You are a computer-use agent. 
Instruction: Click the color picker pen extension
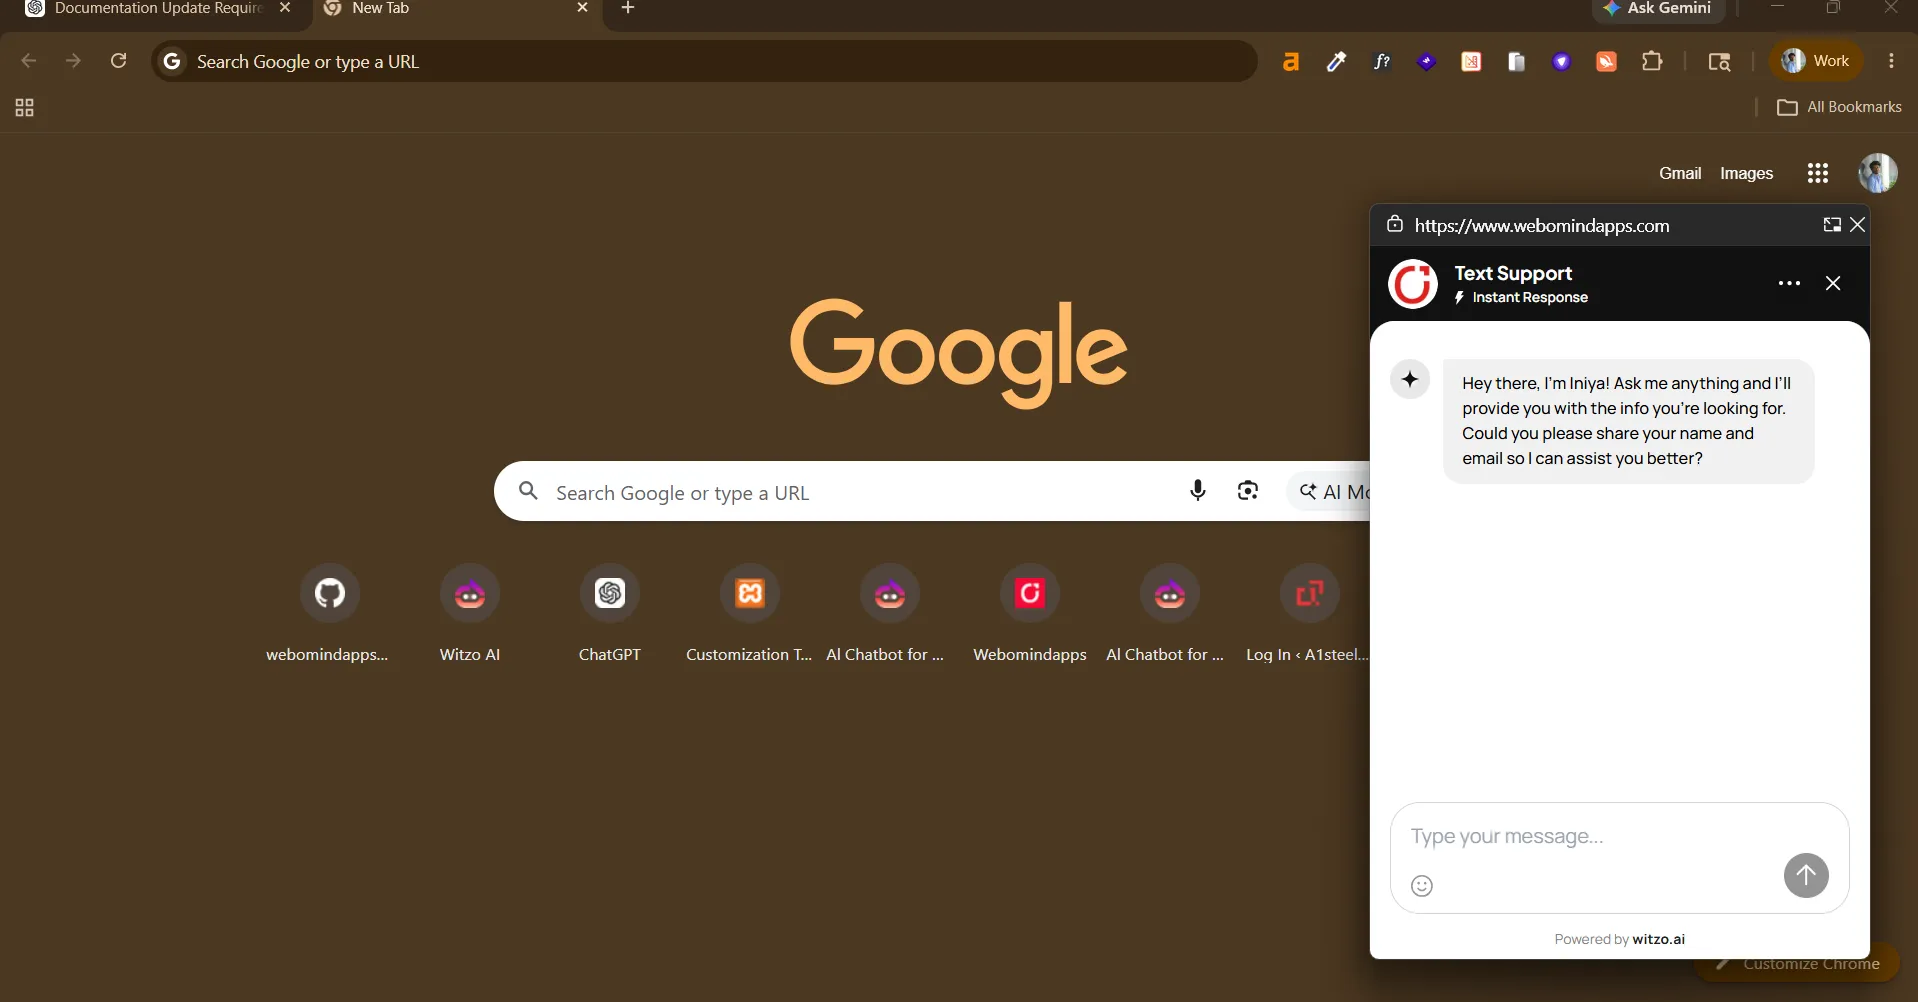[1336, 62]
